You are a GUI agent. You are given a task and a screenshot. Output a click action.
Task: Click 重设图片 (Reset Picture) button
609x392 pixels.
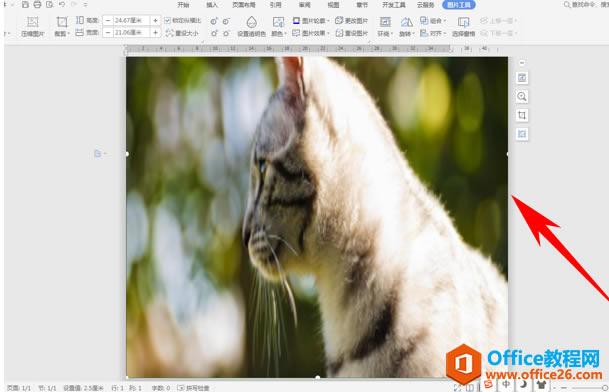coord(351,33)
